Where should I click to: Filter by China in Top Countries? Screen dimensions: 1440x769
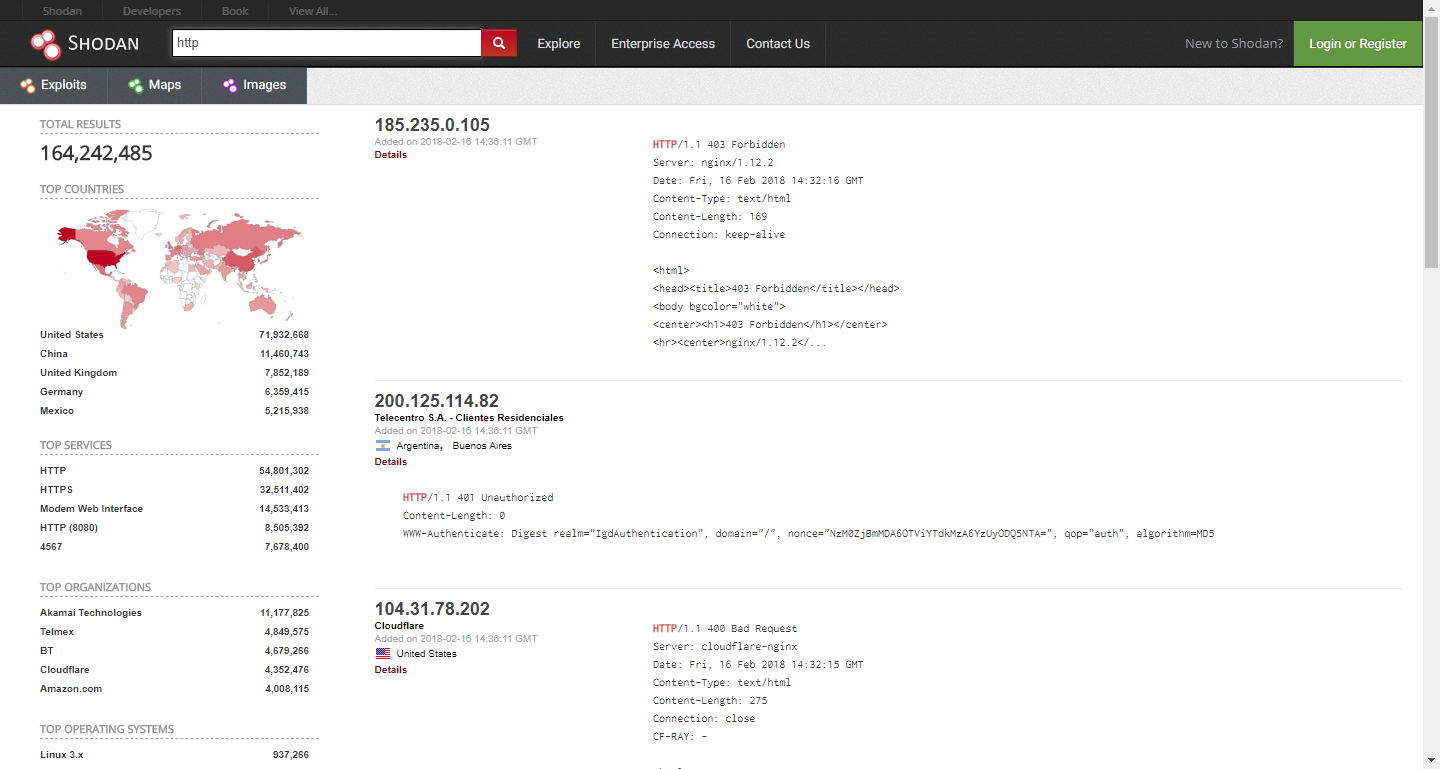[x=54, y=354]
